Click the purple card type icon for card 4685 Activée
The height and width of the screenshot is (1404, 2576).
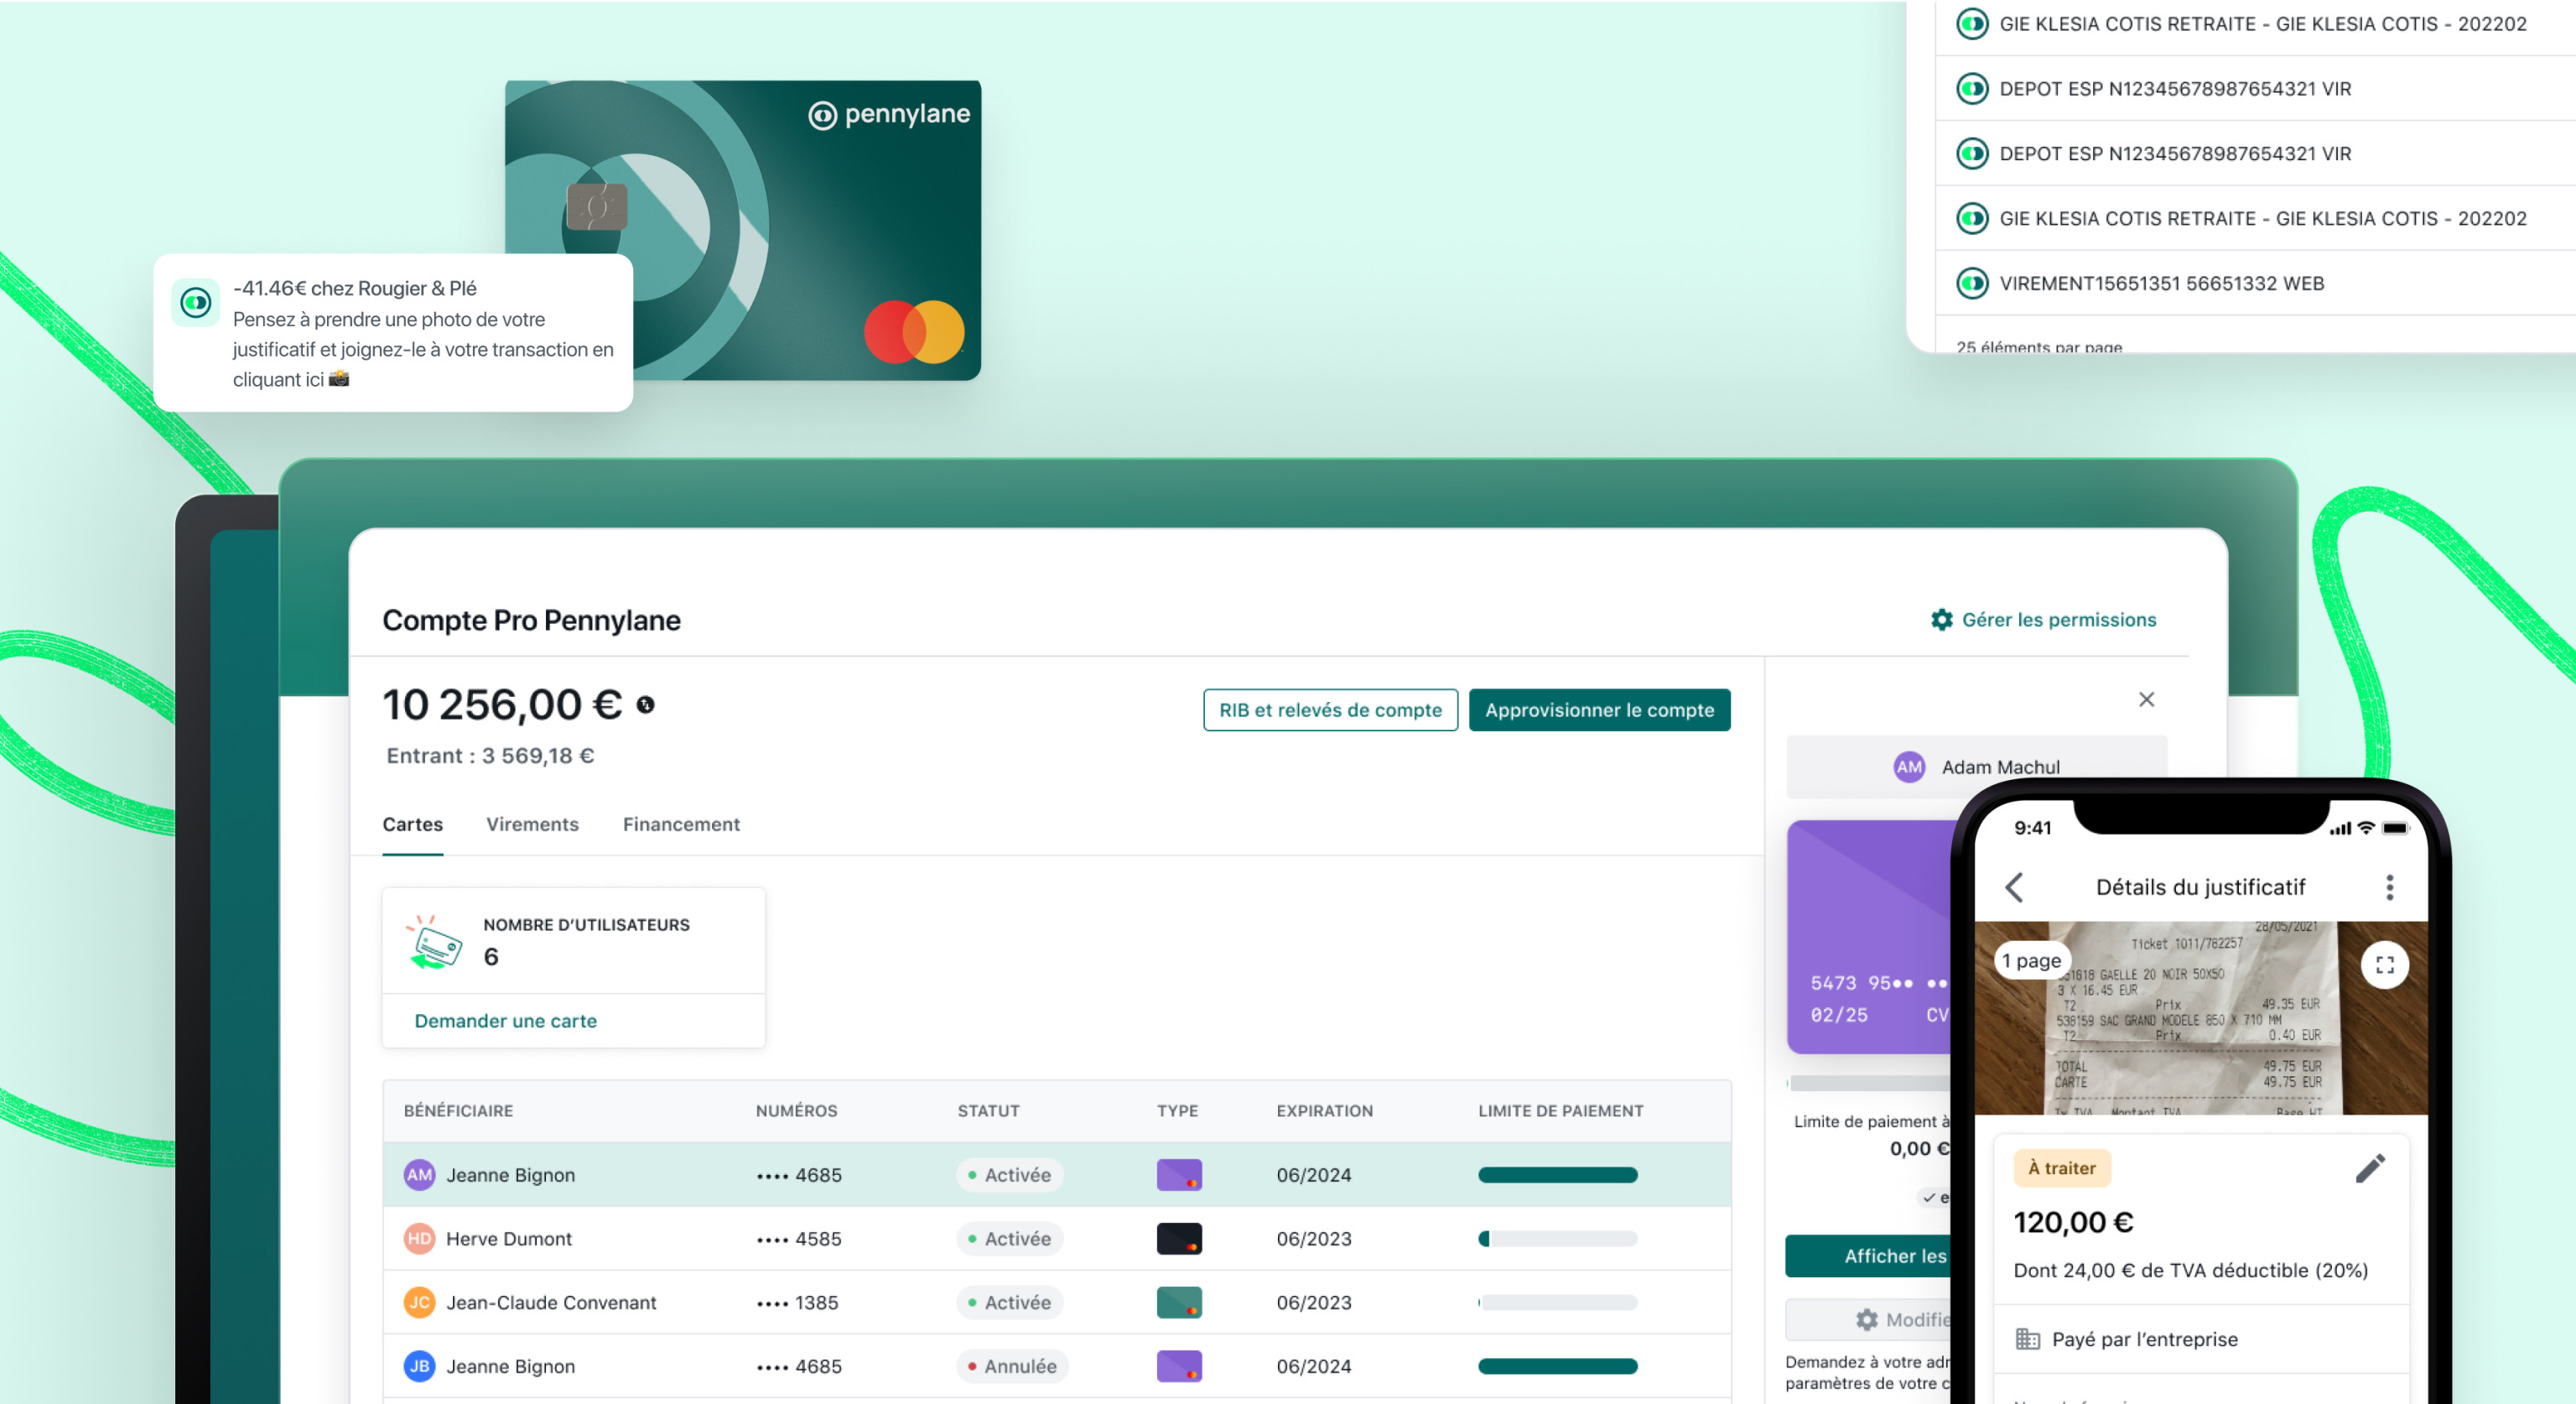(1179, 1175)
